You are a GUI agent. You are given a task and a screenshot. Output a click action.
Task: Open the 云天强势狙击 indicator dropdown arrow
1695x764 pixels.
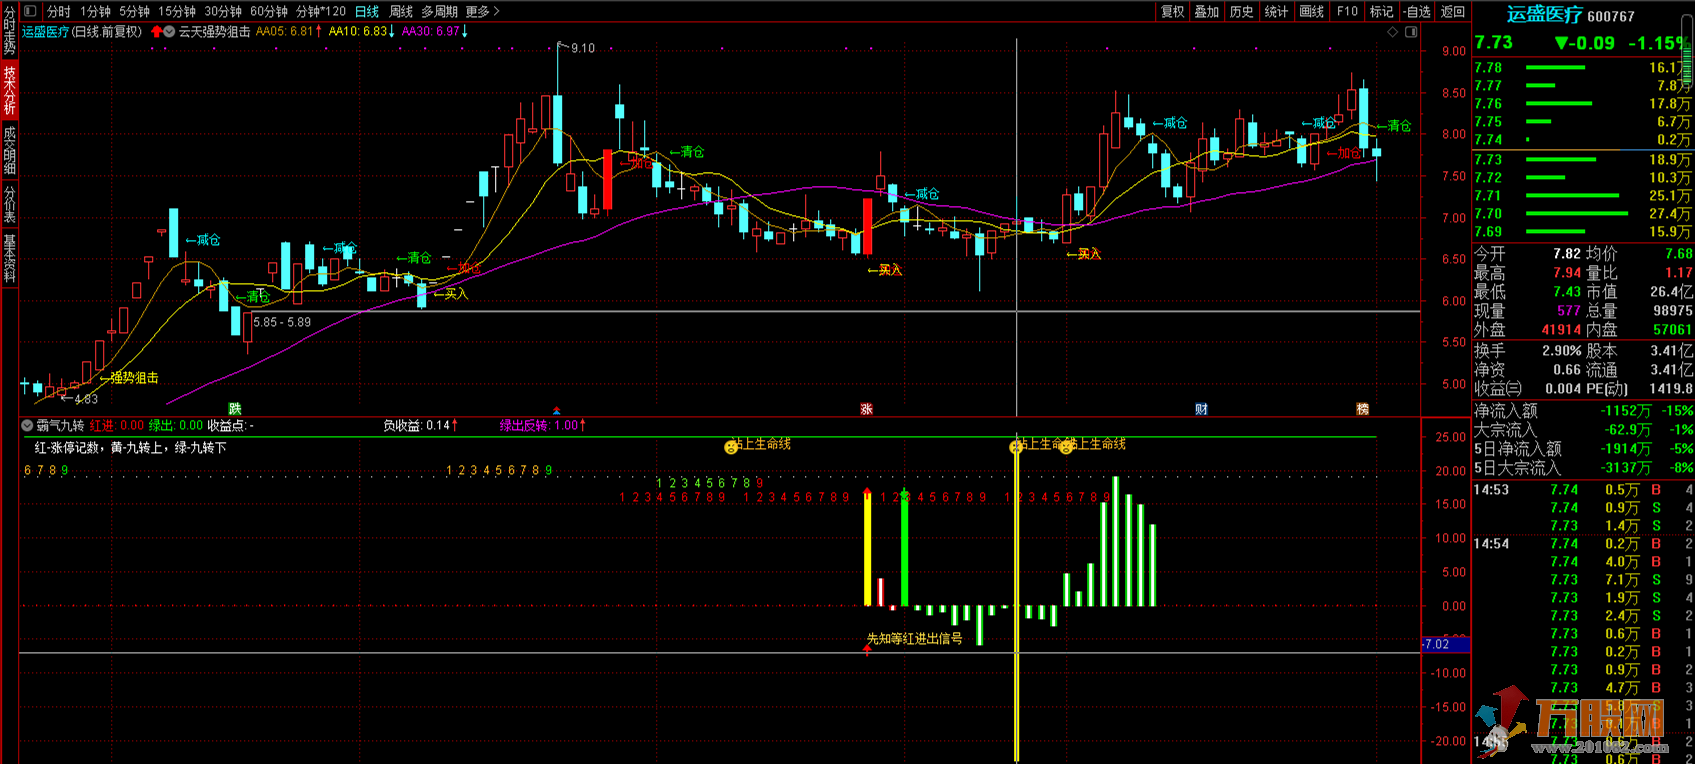coord(170,32)
